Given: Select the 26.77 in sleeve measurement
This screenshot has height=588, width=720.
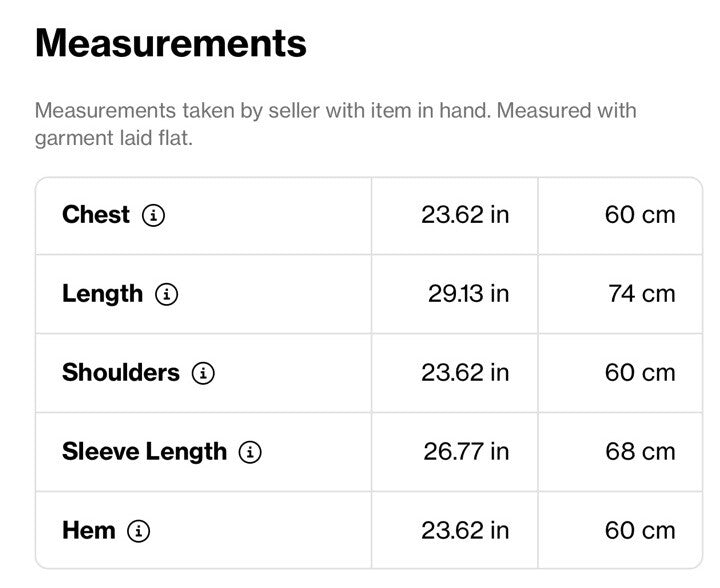Looking at the screenshot, I should click(466, 452).
